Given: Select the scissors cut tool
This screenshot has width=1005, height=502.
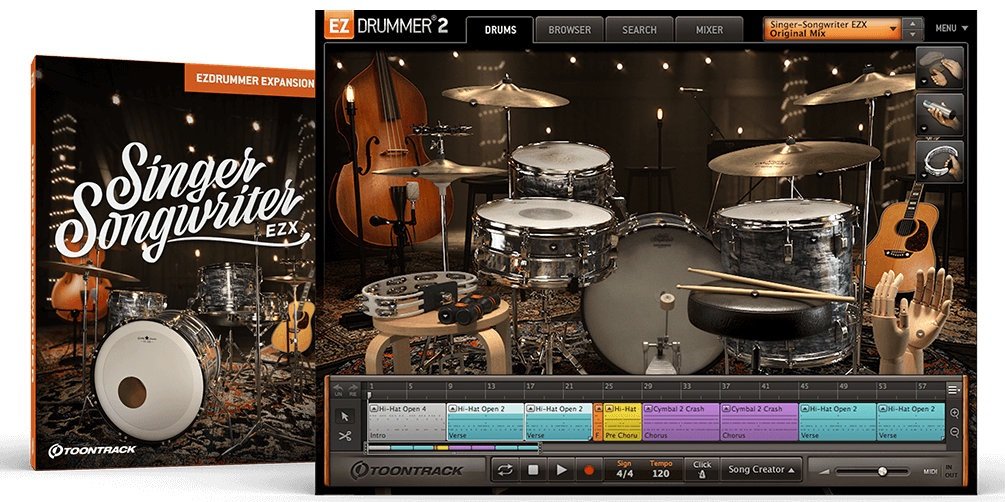Looking at the screenshot, I should point(344,435).
